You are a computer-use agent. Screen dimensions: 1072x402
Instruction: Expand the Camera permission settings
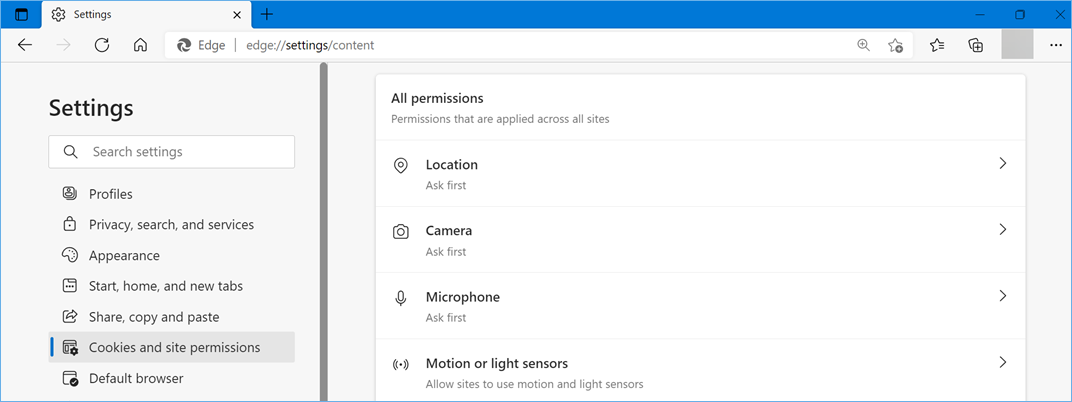point(700,240)
